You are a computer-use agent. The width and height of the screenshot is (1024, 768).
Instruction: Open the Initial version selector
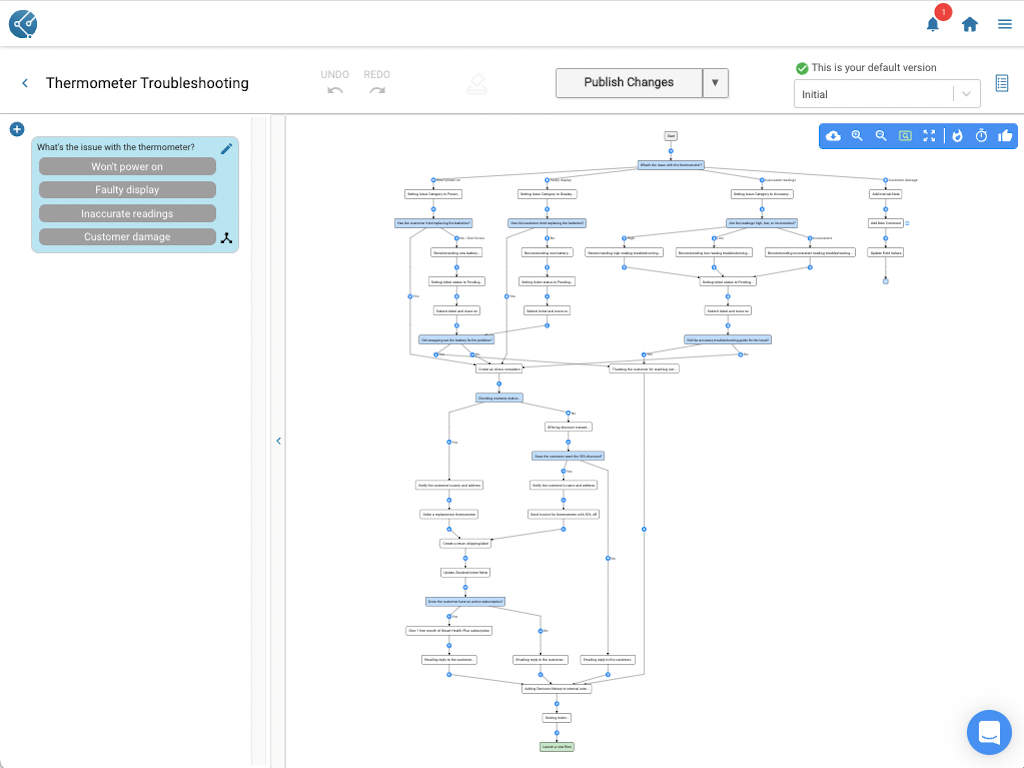(886, 94)
